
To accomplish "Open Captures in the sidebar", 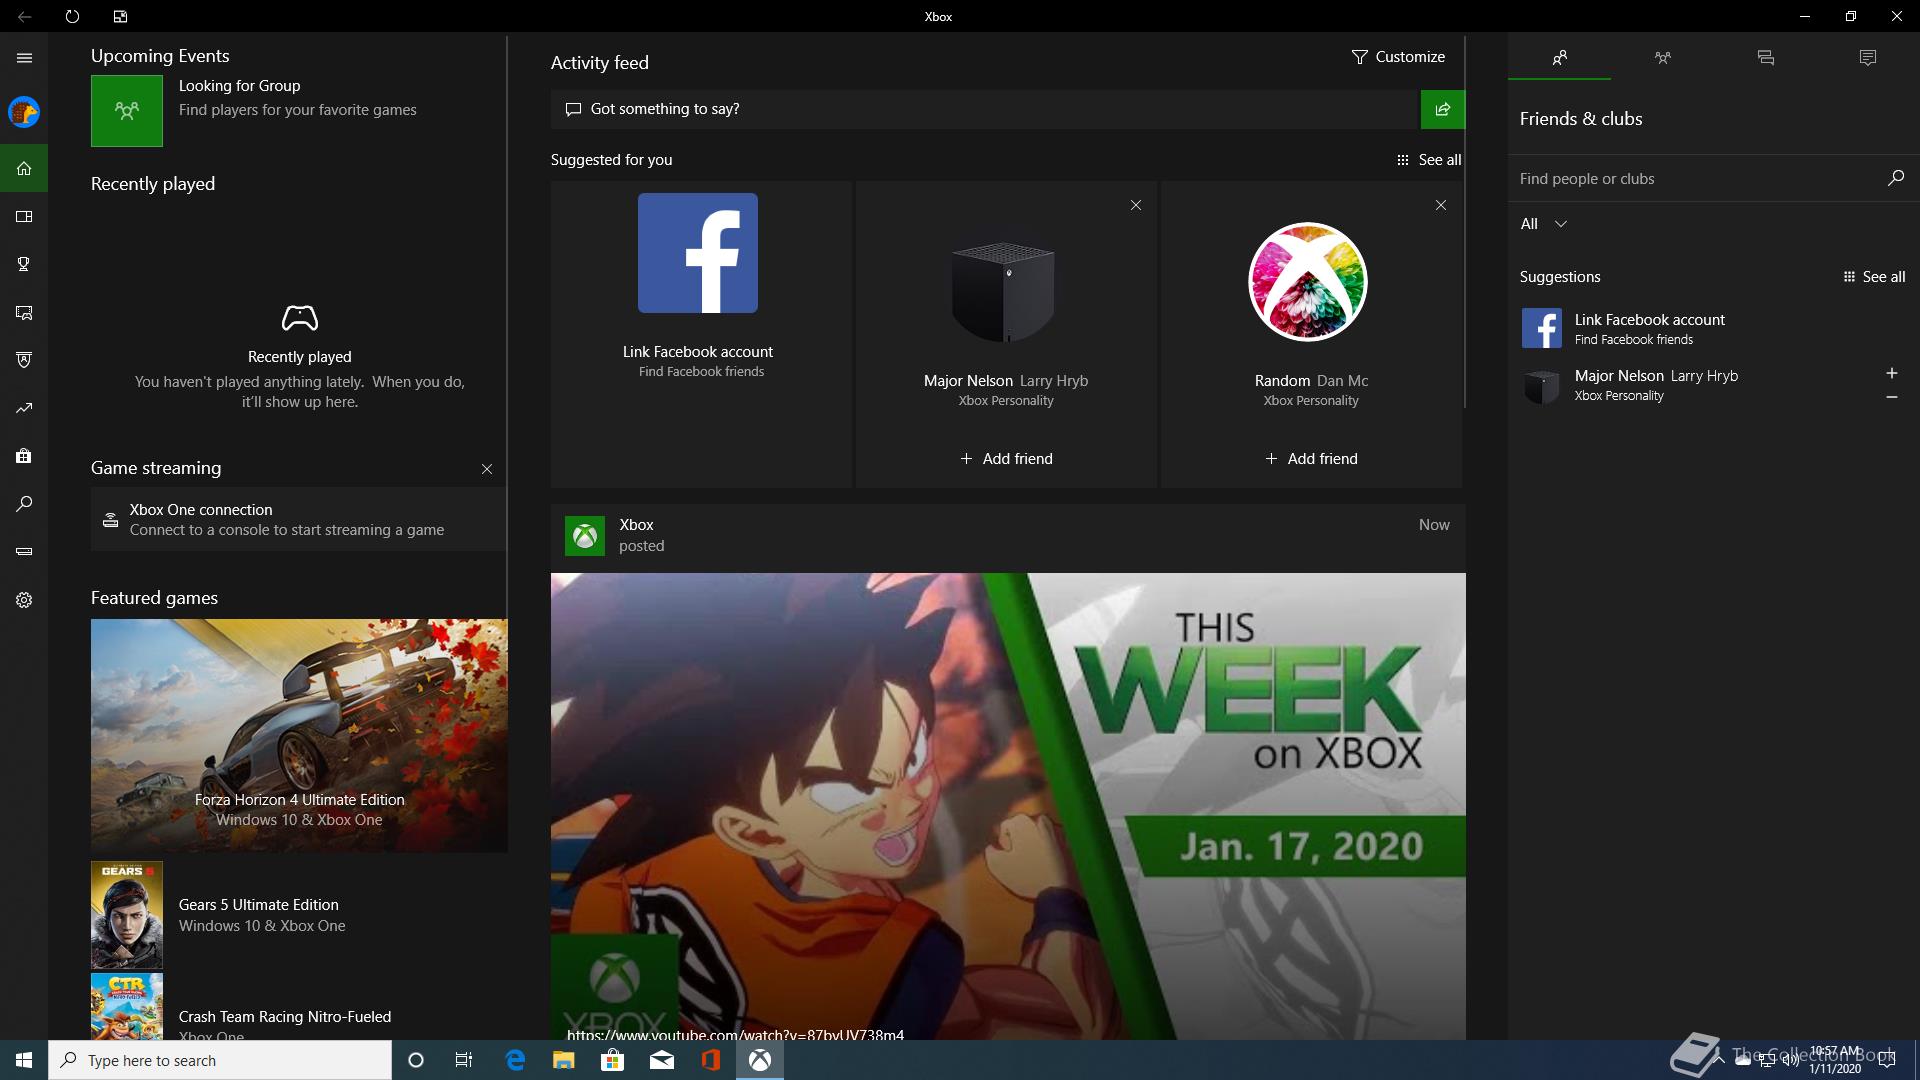I will [24, 312].
